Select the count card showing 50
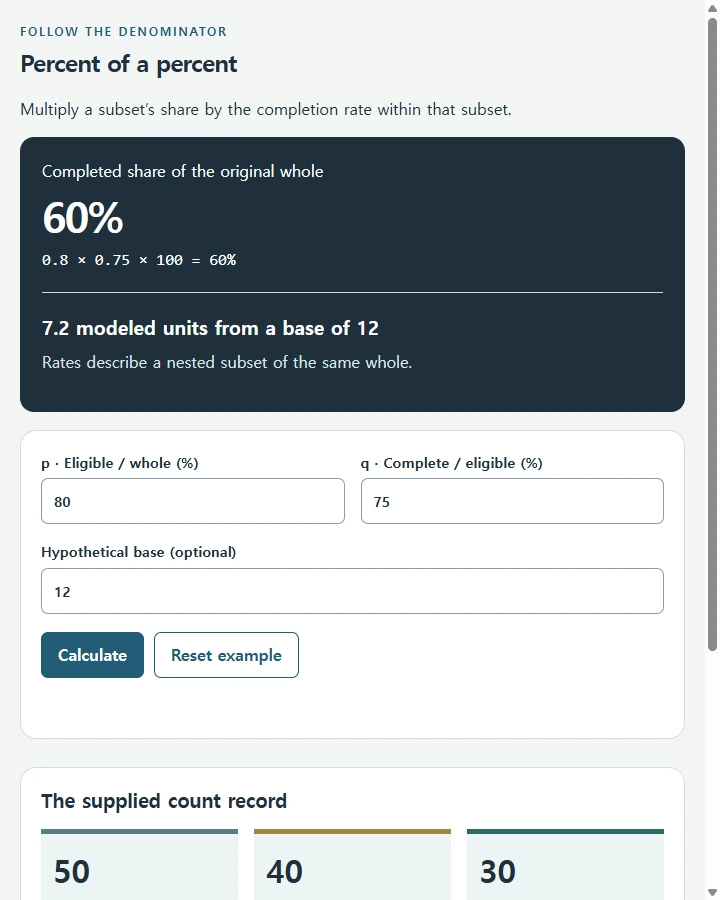 pyautogui.click(x=140, y=864)
